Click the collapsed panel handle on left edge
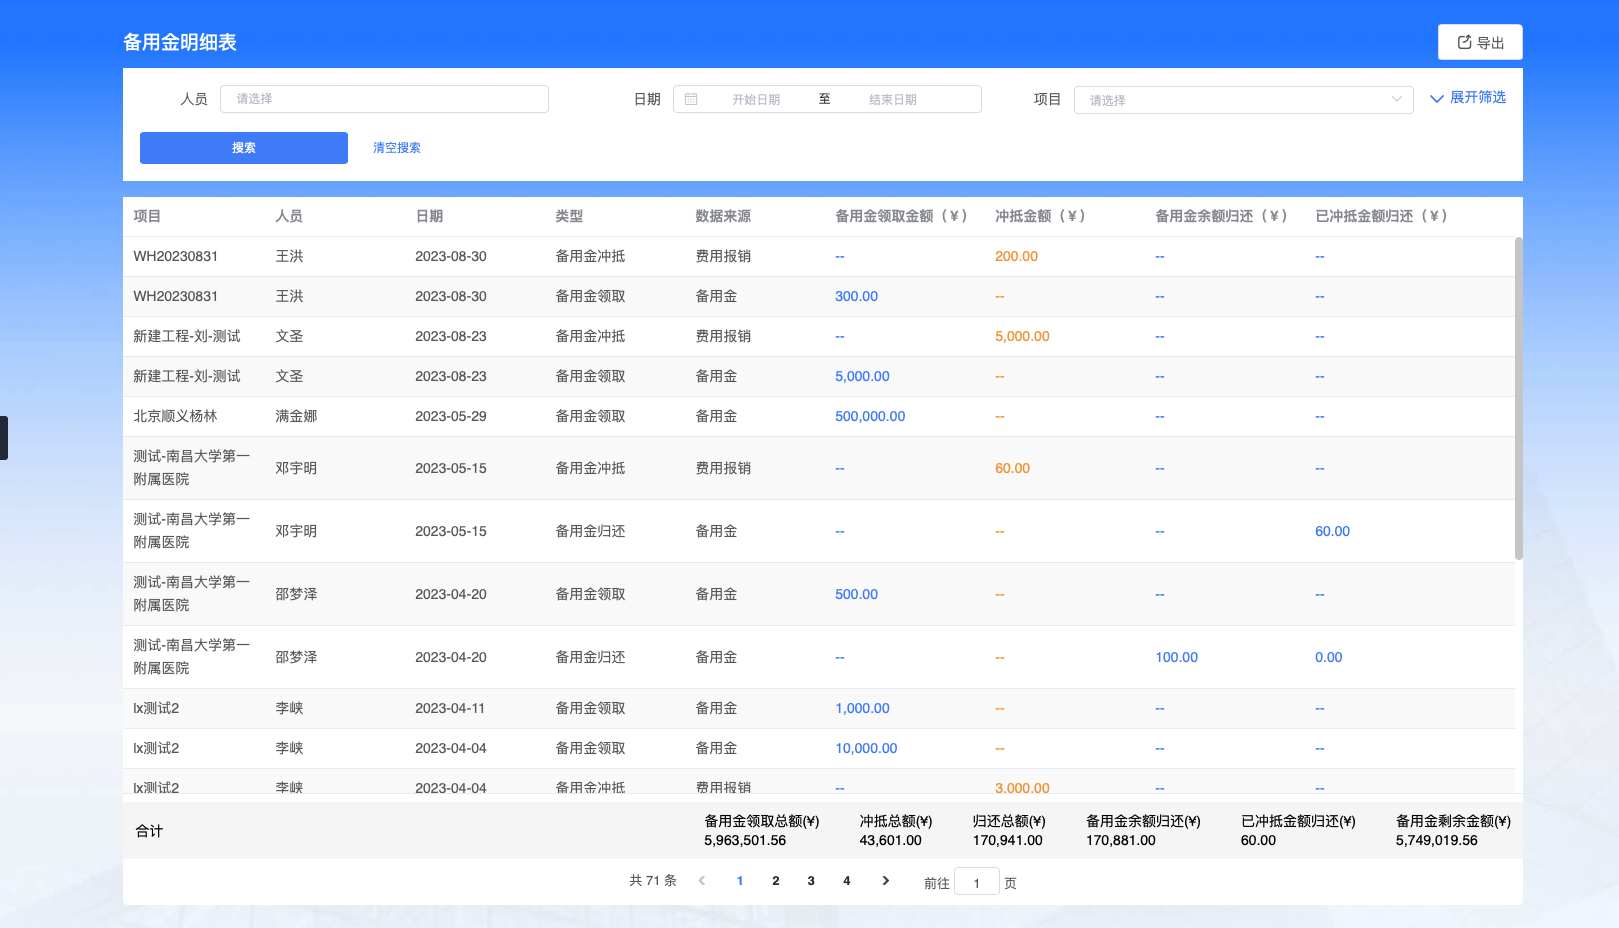The height and width of the screenshot is (928, 1619). coord(3,437)
